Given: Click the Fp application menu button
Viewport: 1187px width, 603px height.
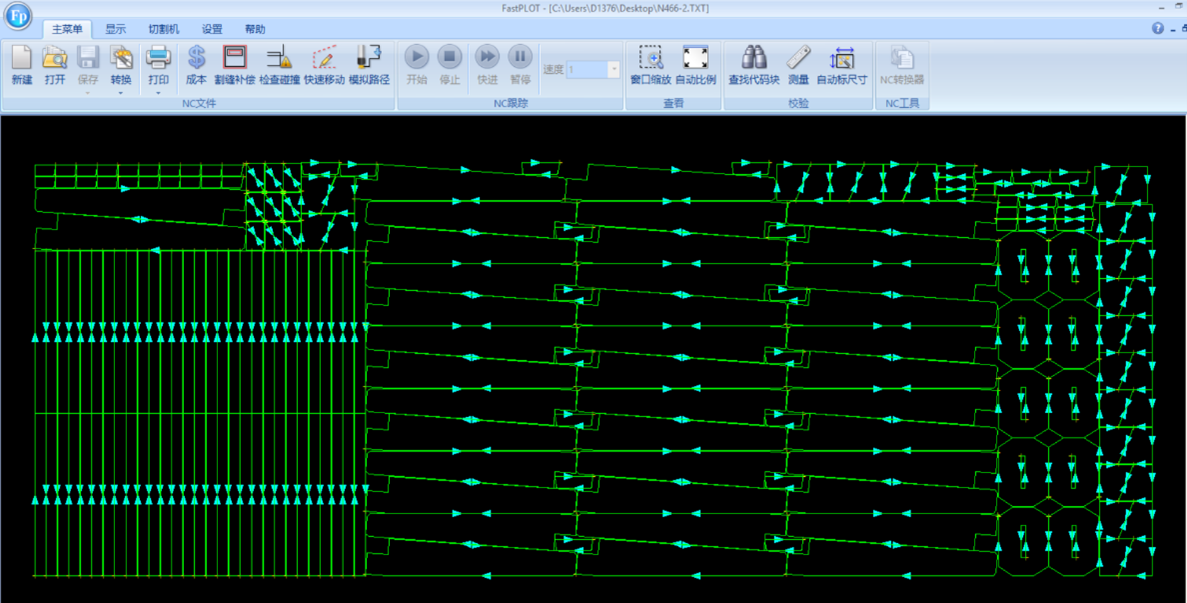Looking at the screenshot, I should tap(18, 17).
